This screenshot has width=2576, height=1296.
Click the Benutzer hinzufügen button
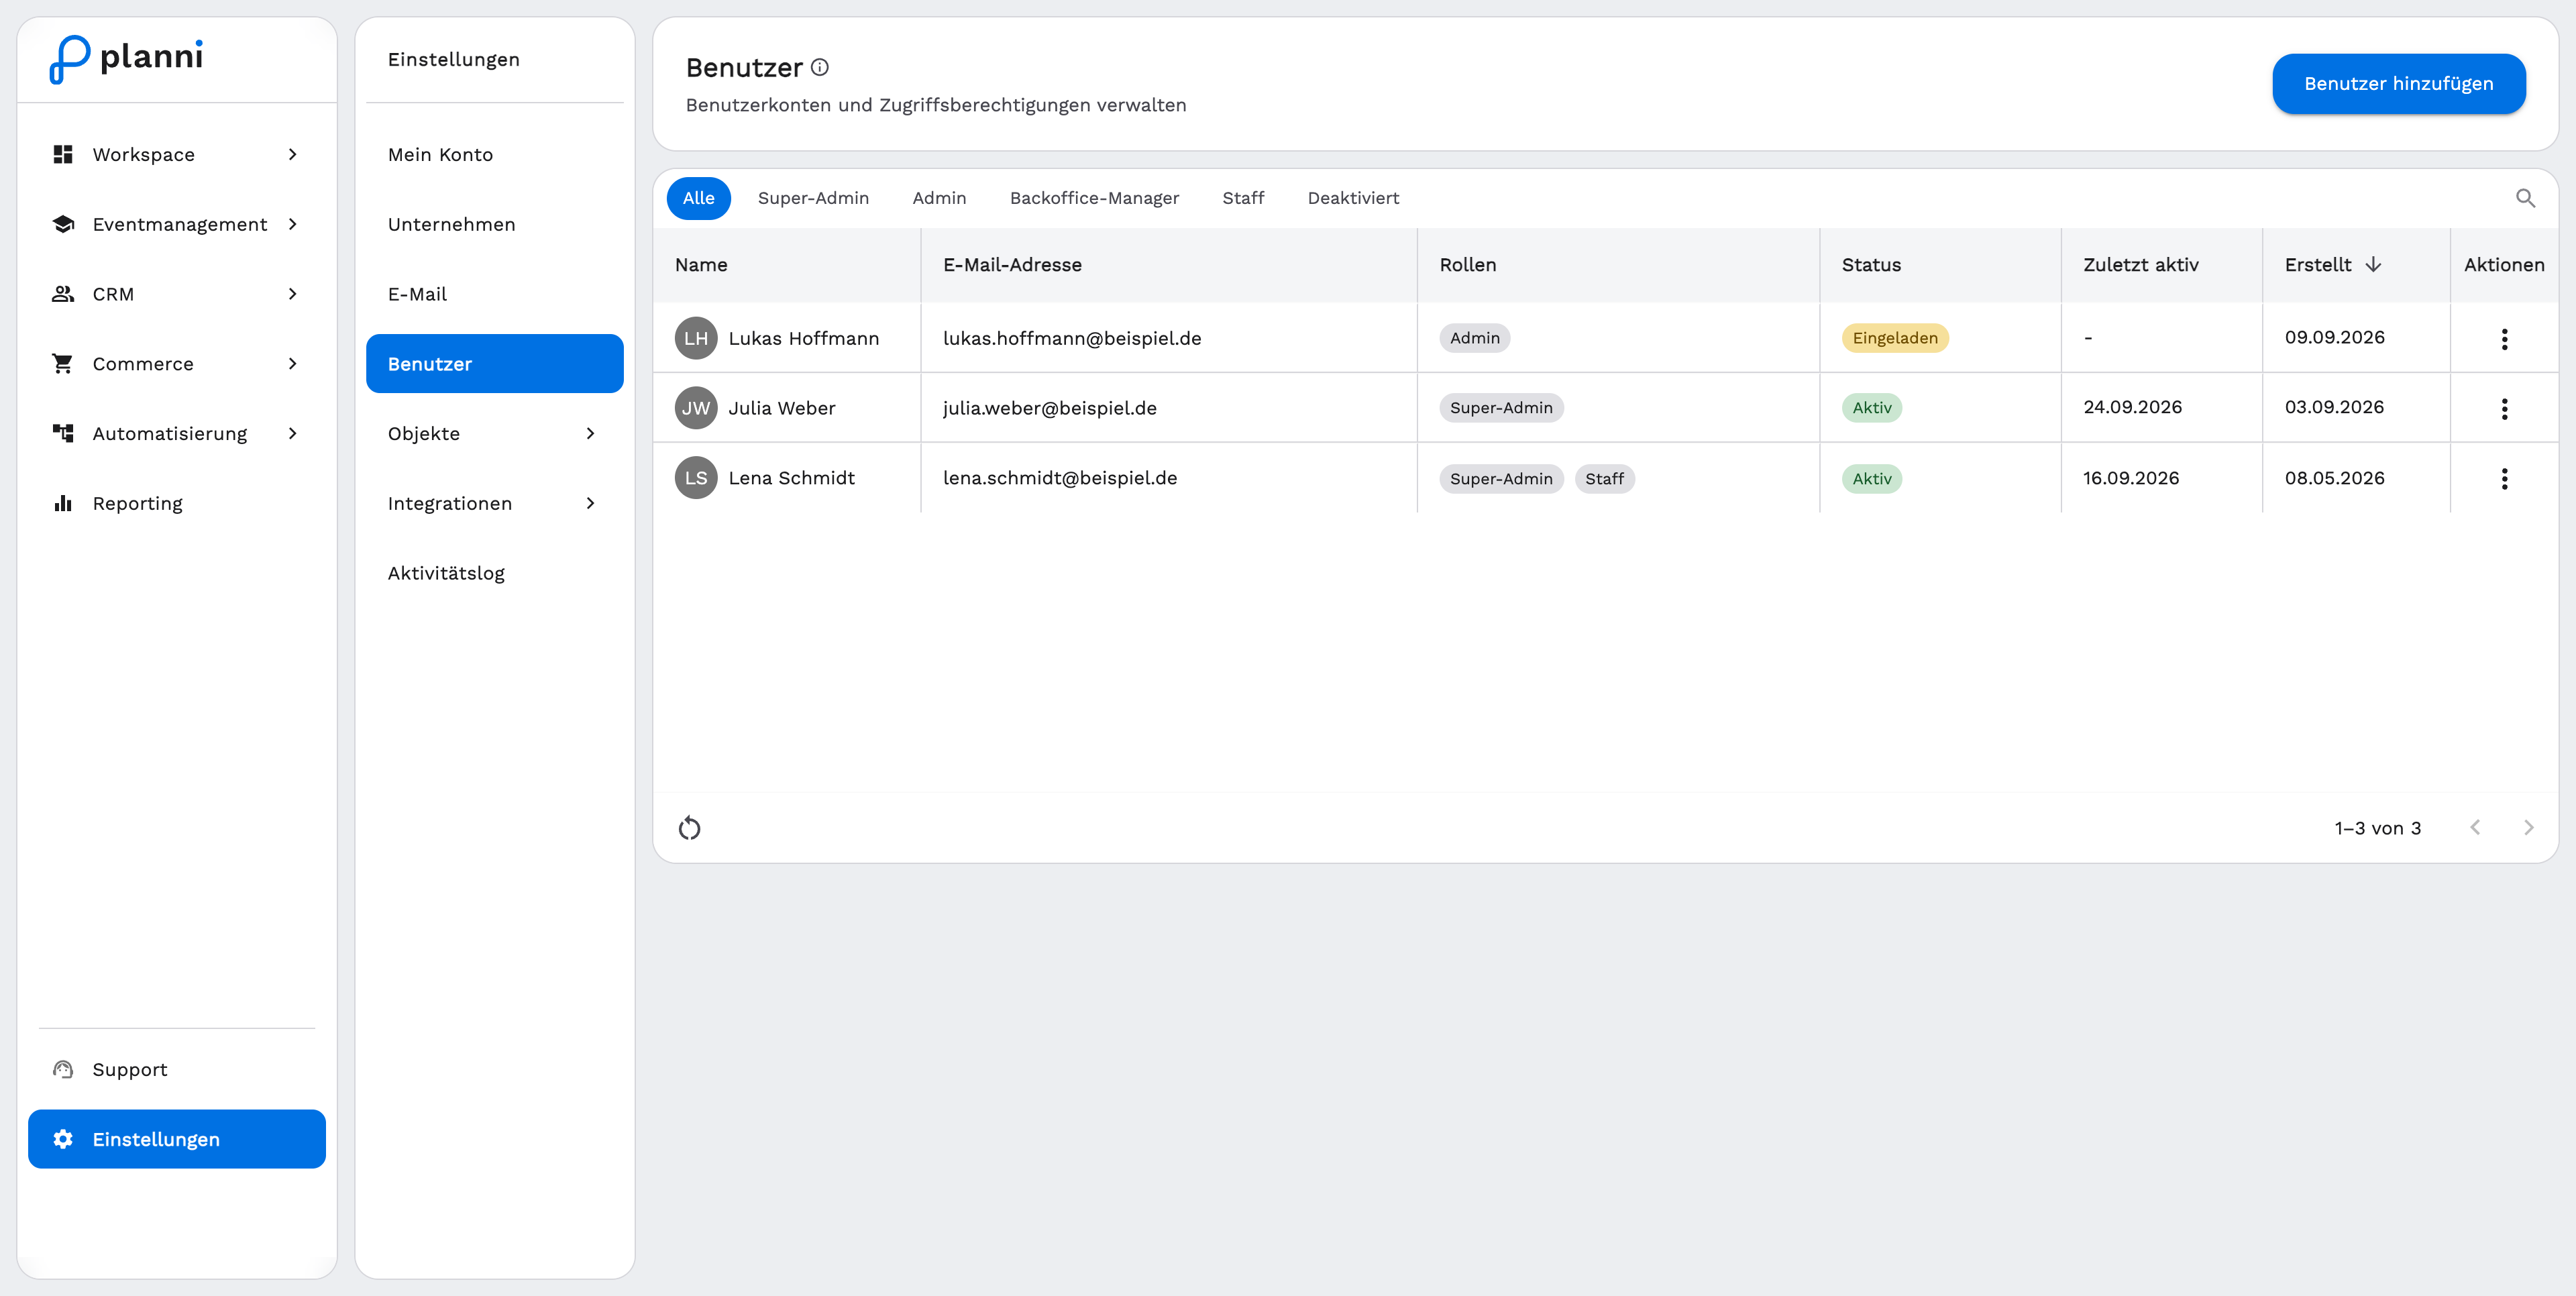2398,83
